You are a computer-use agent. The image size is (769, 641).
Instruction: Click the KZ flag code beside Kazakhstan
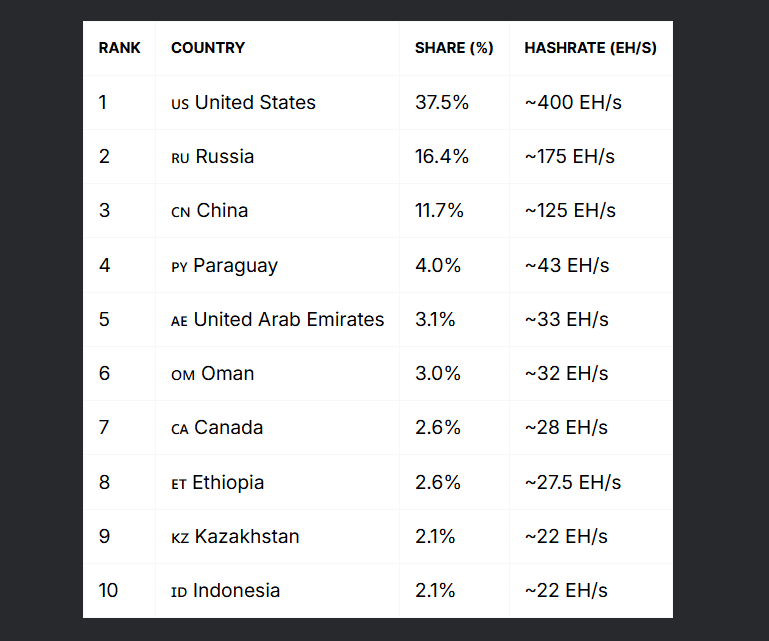point(180,538)
